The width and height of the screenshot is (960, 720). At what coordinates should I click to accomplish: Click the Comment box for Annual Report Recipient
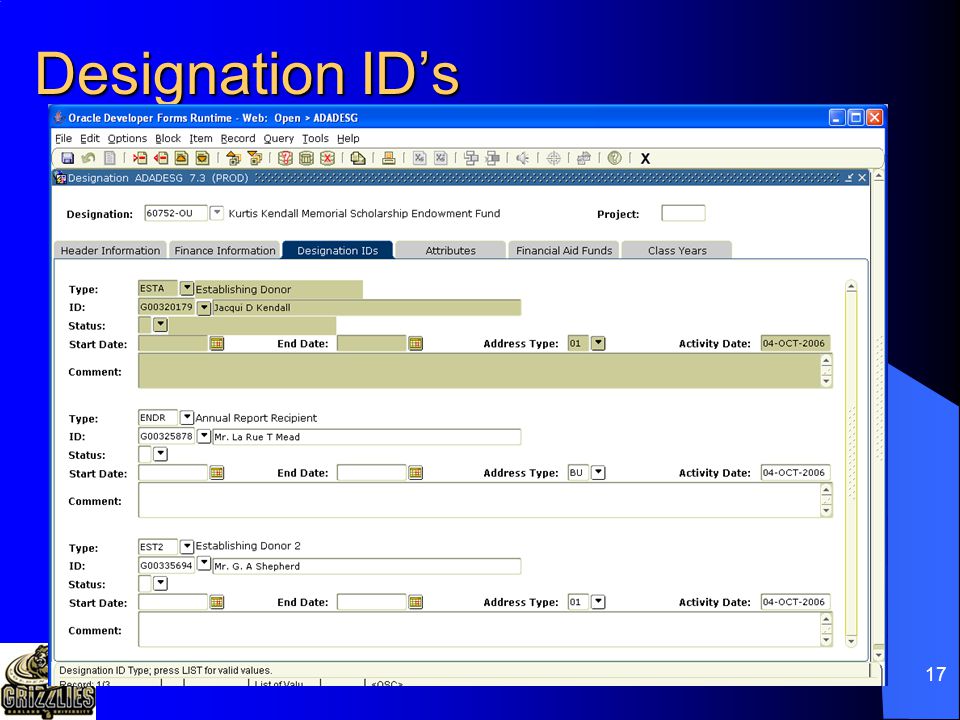click(x=479, y=500)
